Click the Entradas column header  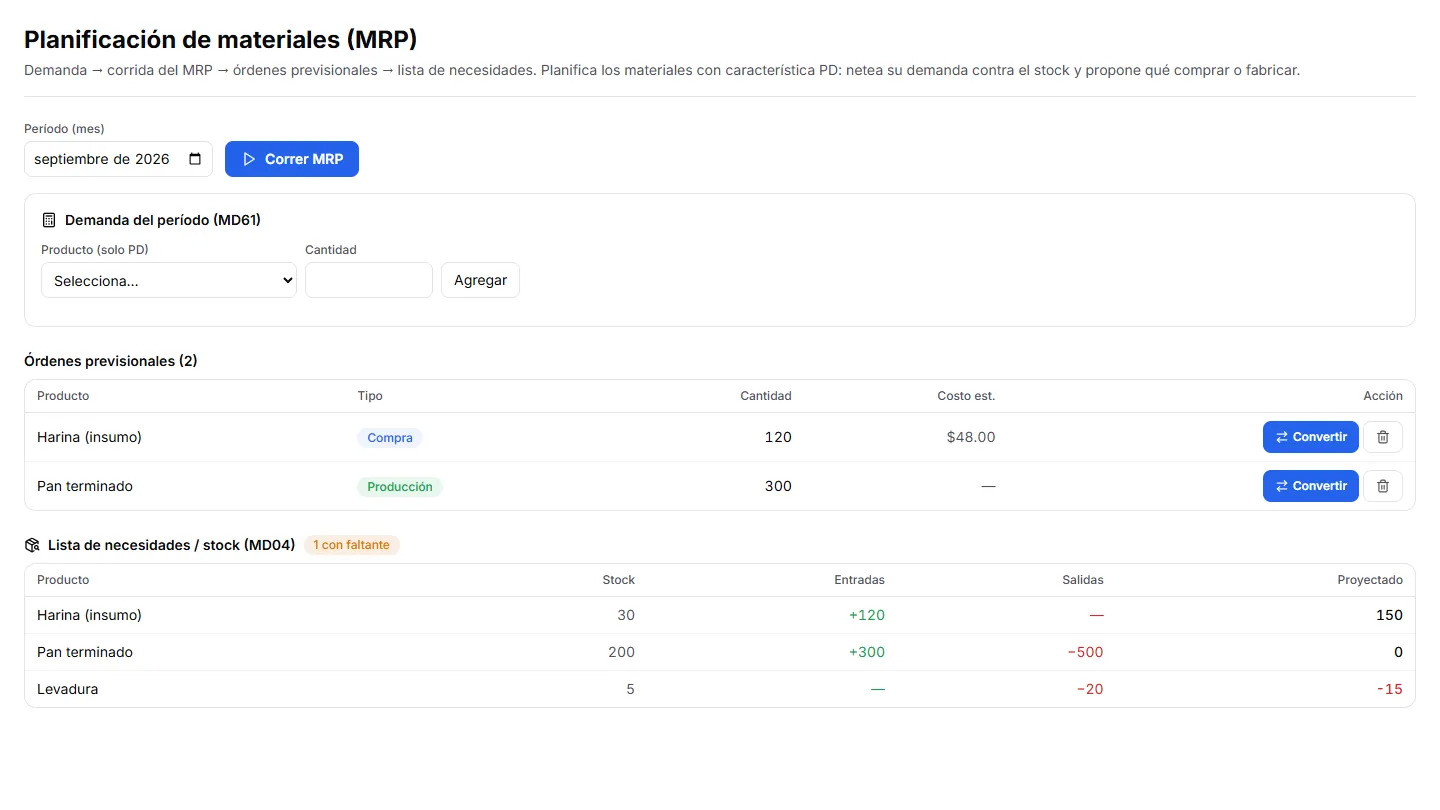[859, 580]
